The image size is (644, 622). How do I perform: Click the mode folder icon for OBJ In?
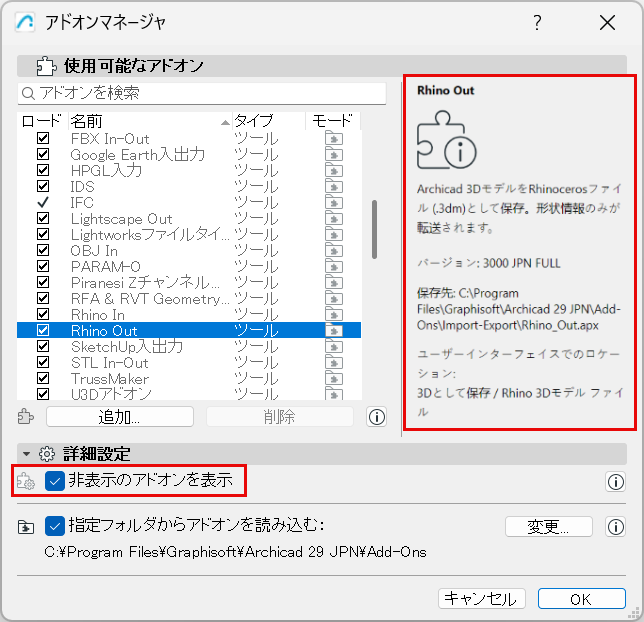tap(334, 251)
